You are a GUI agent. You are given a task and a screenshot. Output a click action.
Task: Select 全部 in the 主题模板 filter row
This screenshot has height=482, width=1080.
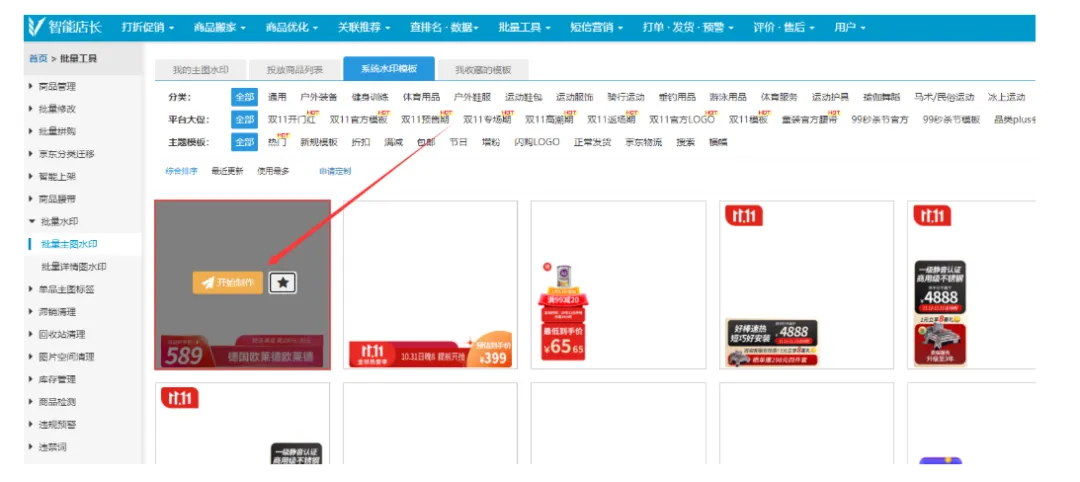[245, 143]
